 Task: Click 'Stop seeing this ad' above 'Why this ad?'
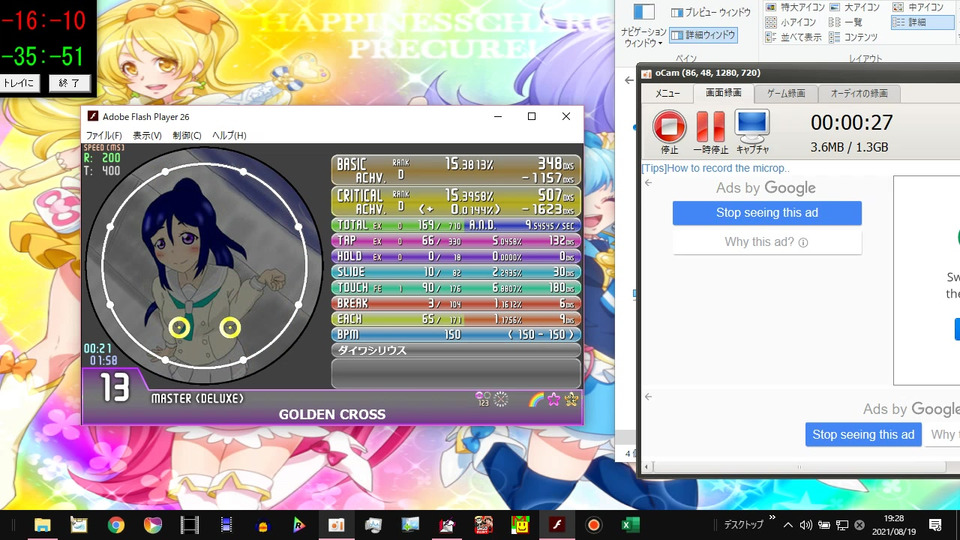(x=767, y=213)
